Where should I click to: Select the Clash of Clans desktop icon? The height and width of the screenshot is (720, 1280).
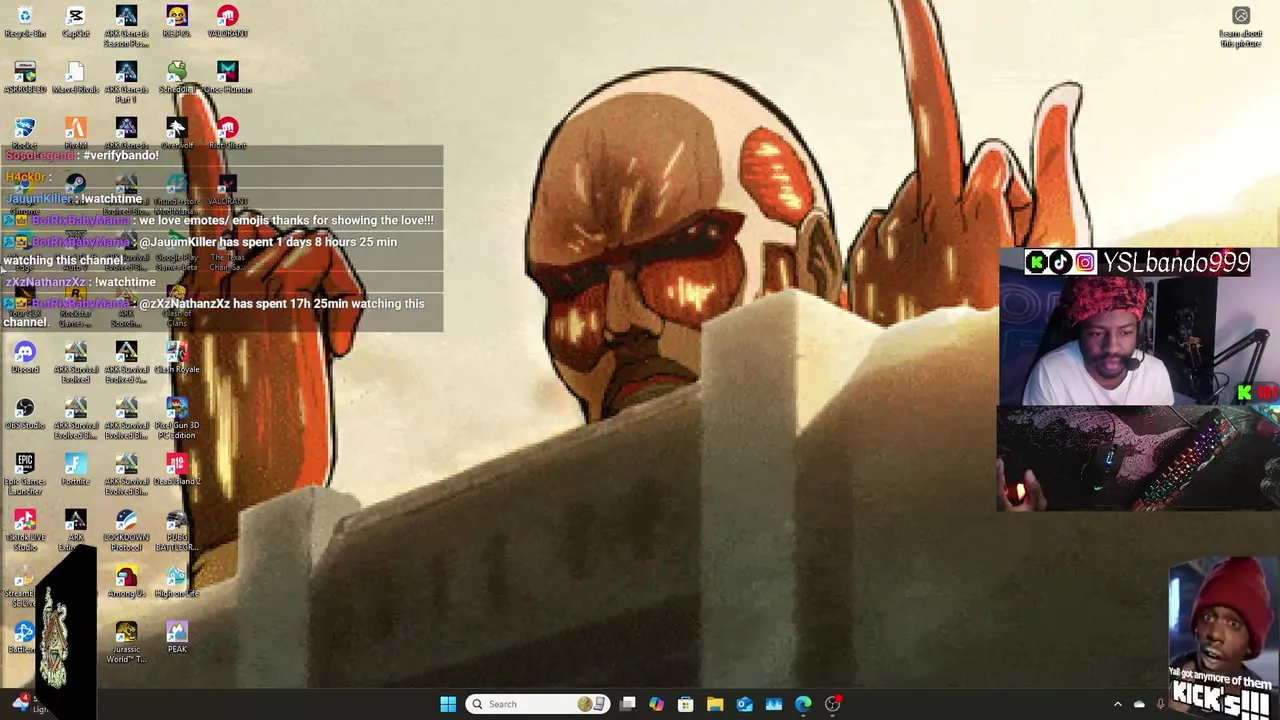point(177,307)
